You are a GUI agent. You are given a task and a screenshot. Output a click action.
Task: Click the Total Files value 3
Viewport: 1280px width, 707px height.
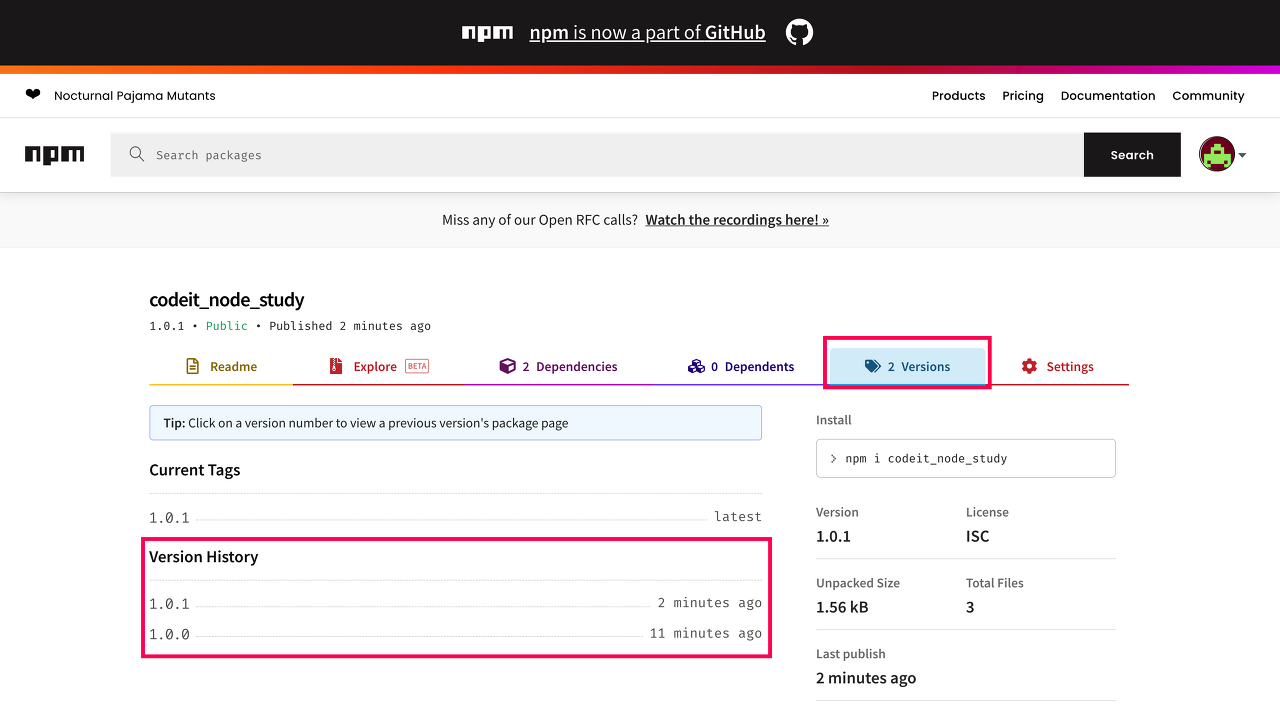pos(970,607)
